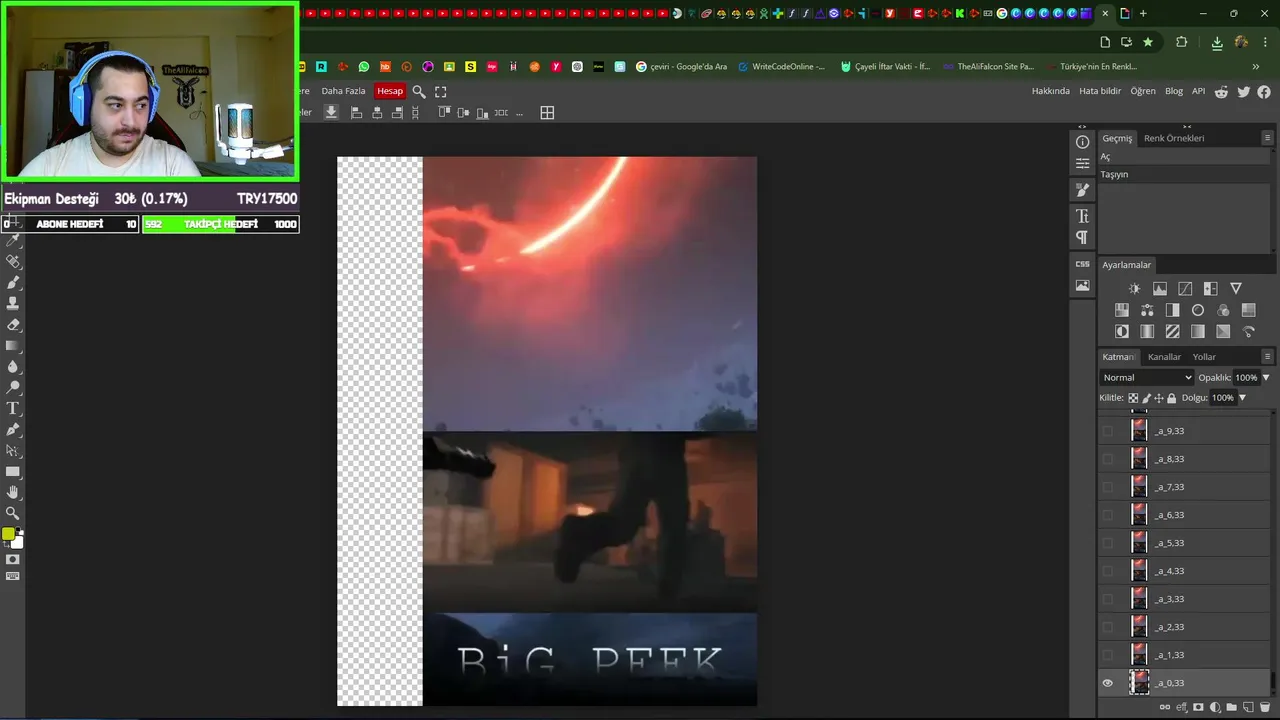1280x720 pixels.
Task: Select the Dodge tool
Action: (13, 387)
